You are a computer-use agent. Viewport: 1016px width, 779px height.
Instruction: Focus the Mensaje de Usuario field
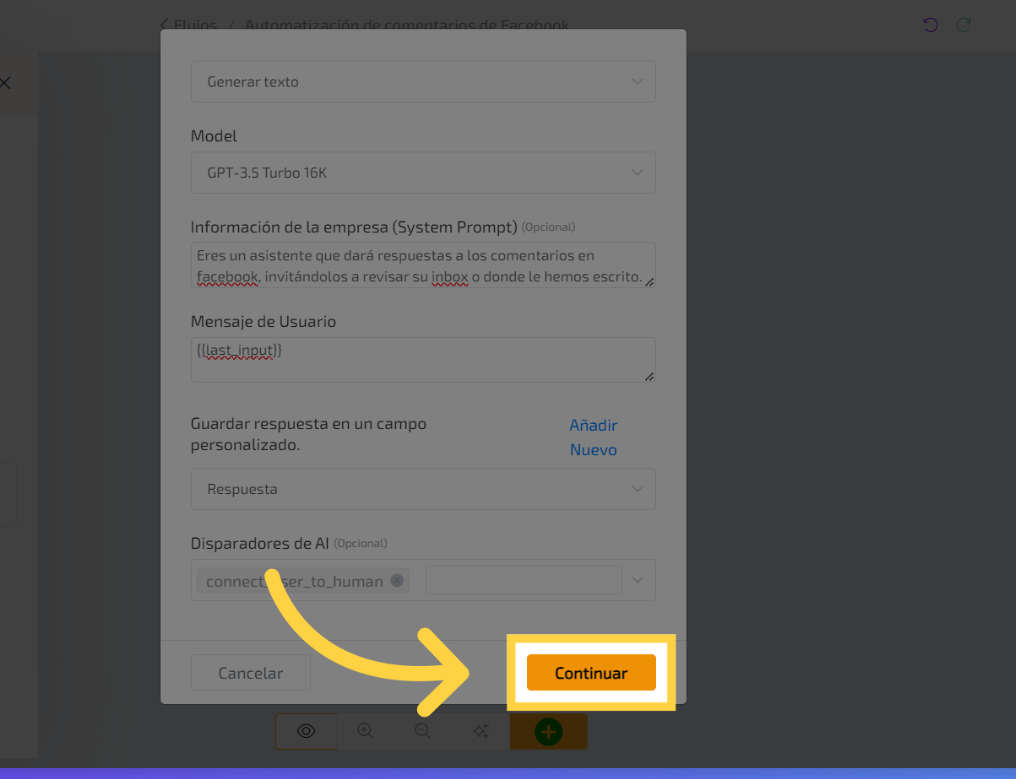pyautogui.click(x=422, y=360)
